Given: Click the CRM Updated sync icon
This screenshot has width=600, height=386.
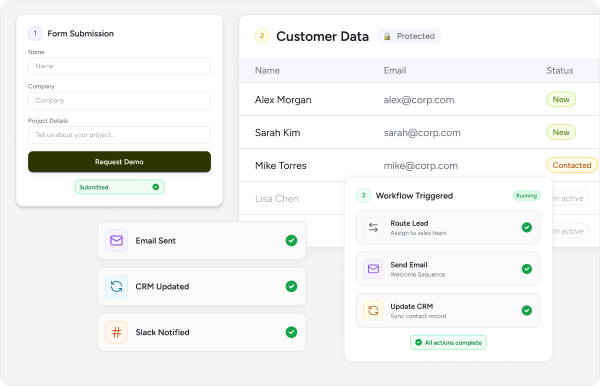Looking at the screenshot, I should (116, 287).
